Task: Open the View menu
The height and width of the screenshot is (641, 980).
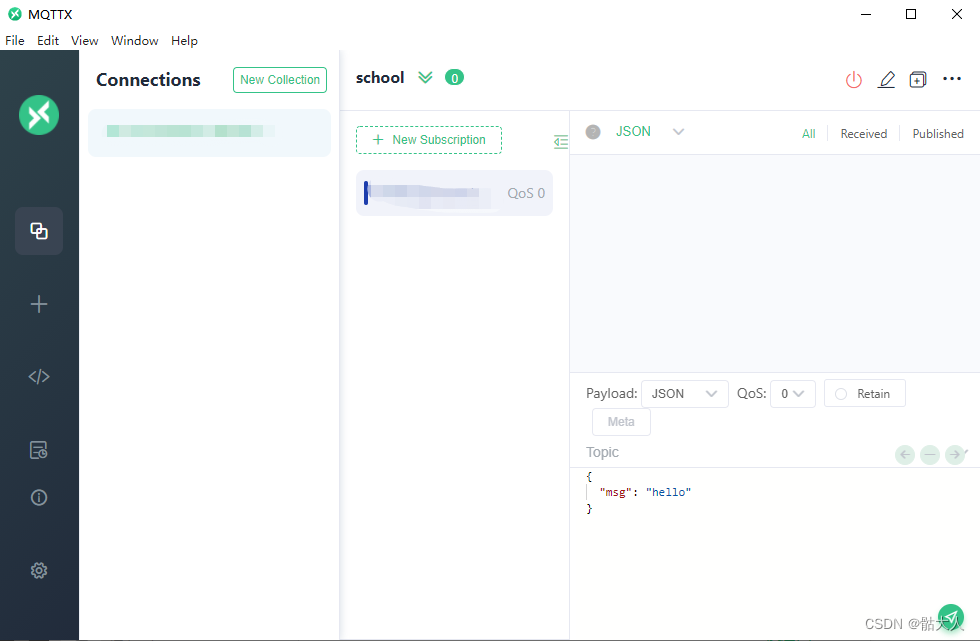Action: pyautogui.click(x=84, y=41)
